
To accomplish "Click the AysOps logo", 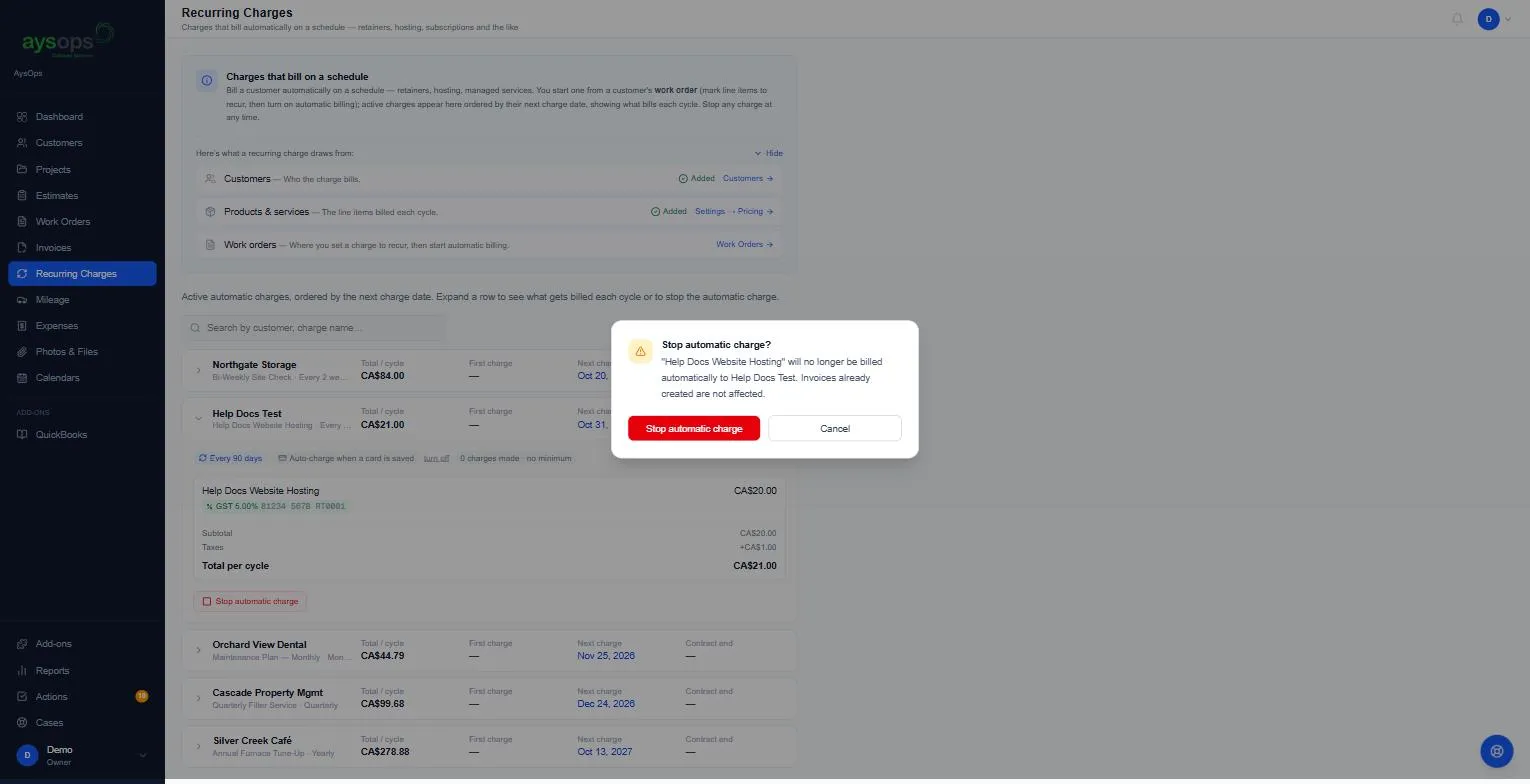I will point(68,40).
